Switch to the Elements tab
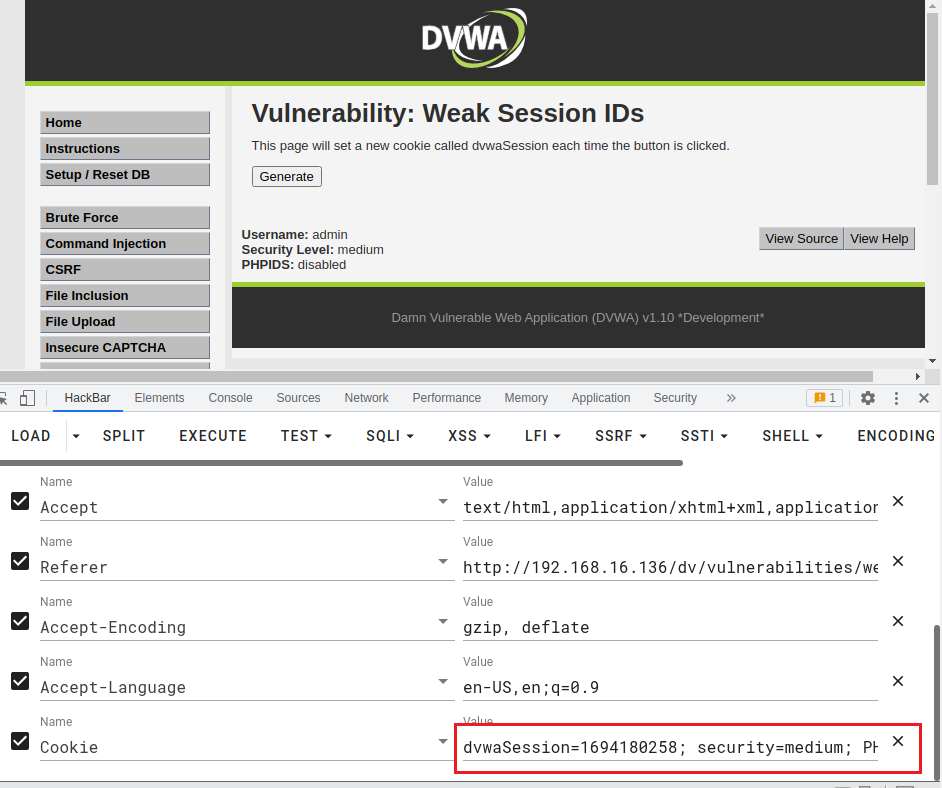 point(159,398)
